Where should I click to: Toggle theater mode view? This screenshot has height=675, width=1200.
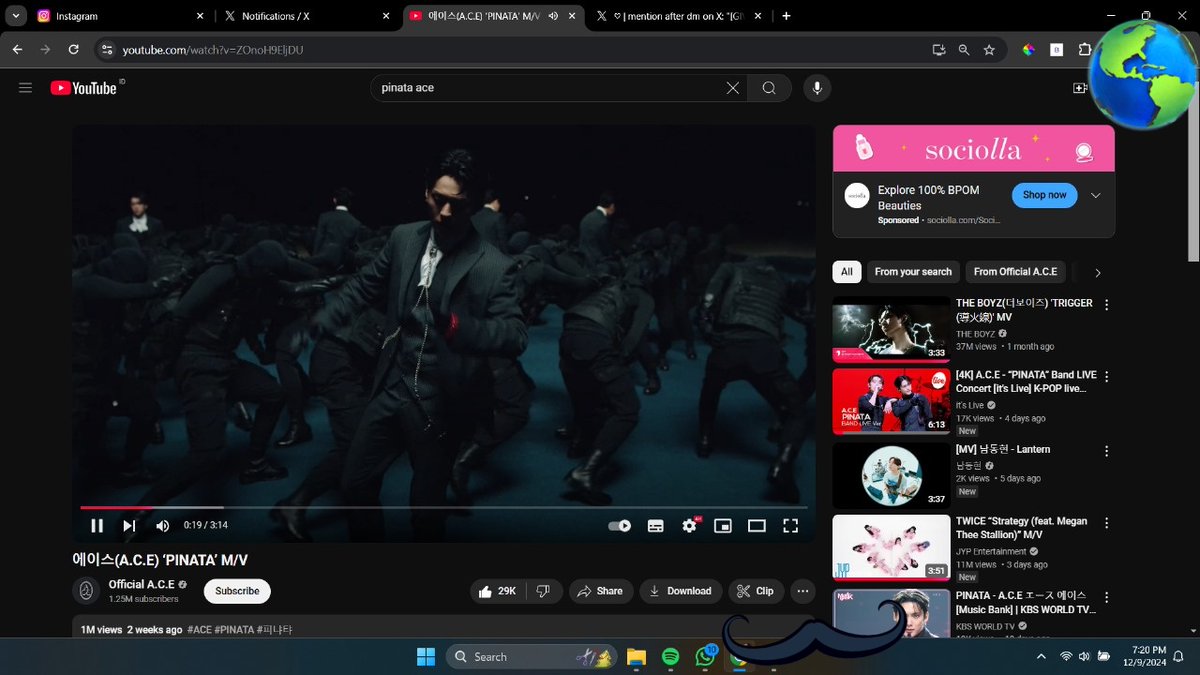tap(757, 526)
